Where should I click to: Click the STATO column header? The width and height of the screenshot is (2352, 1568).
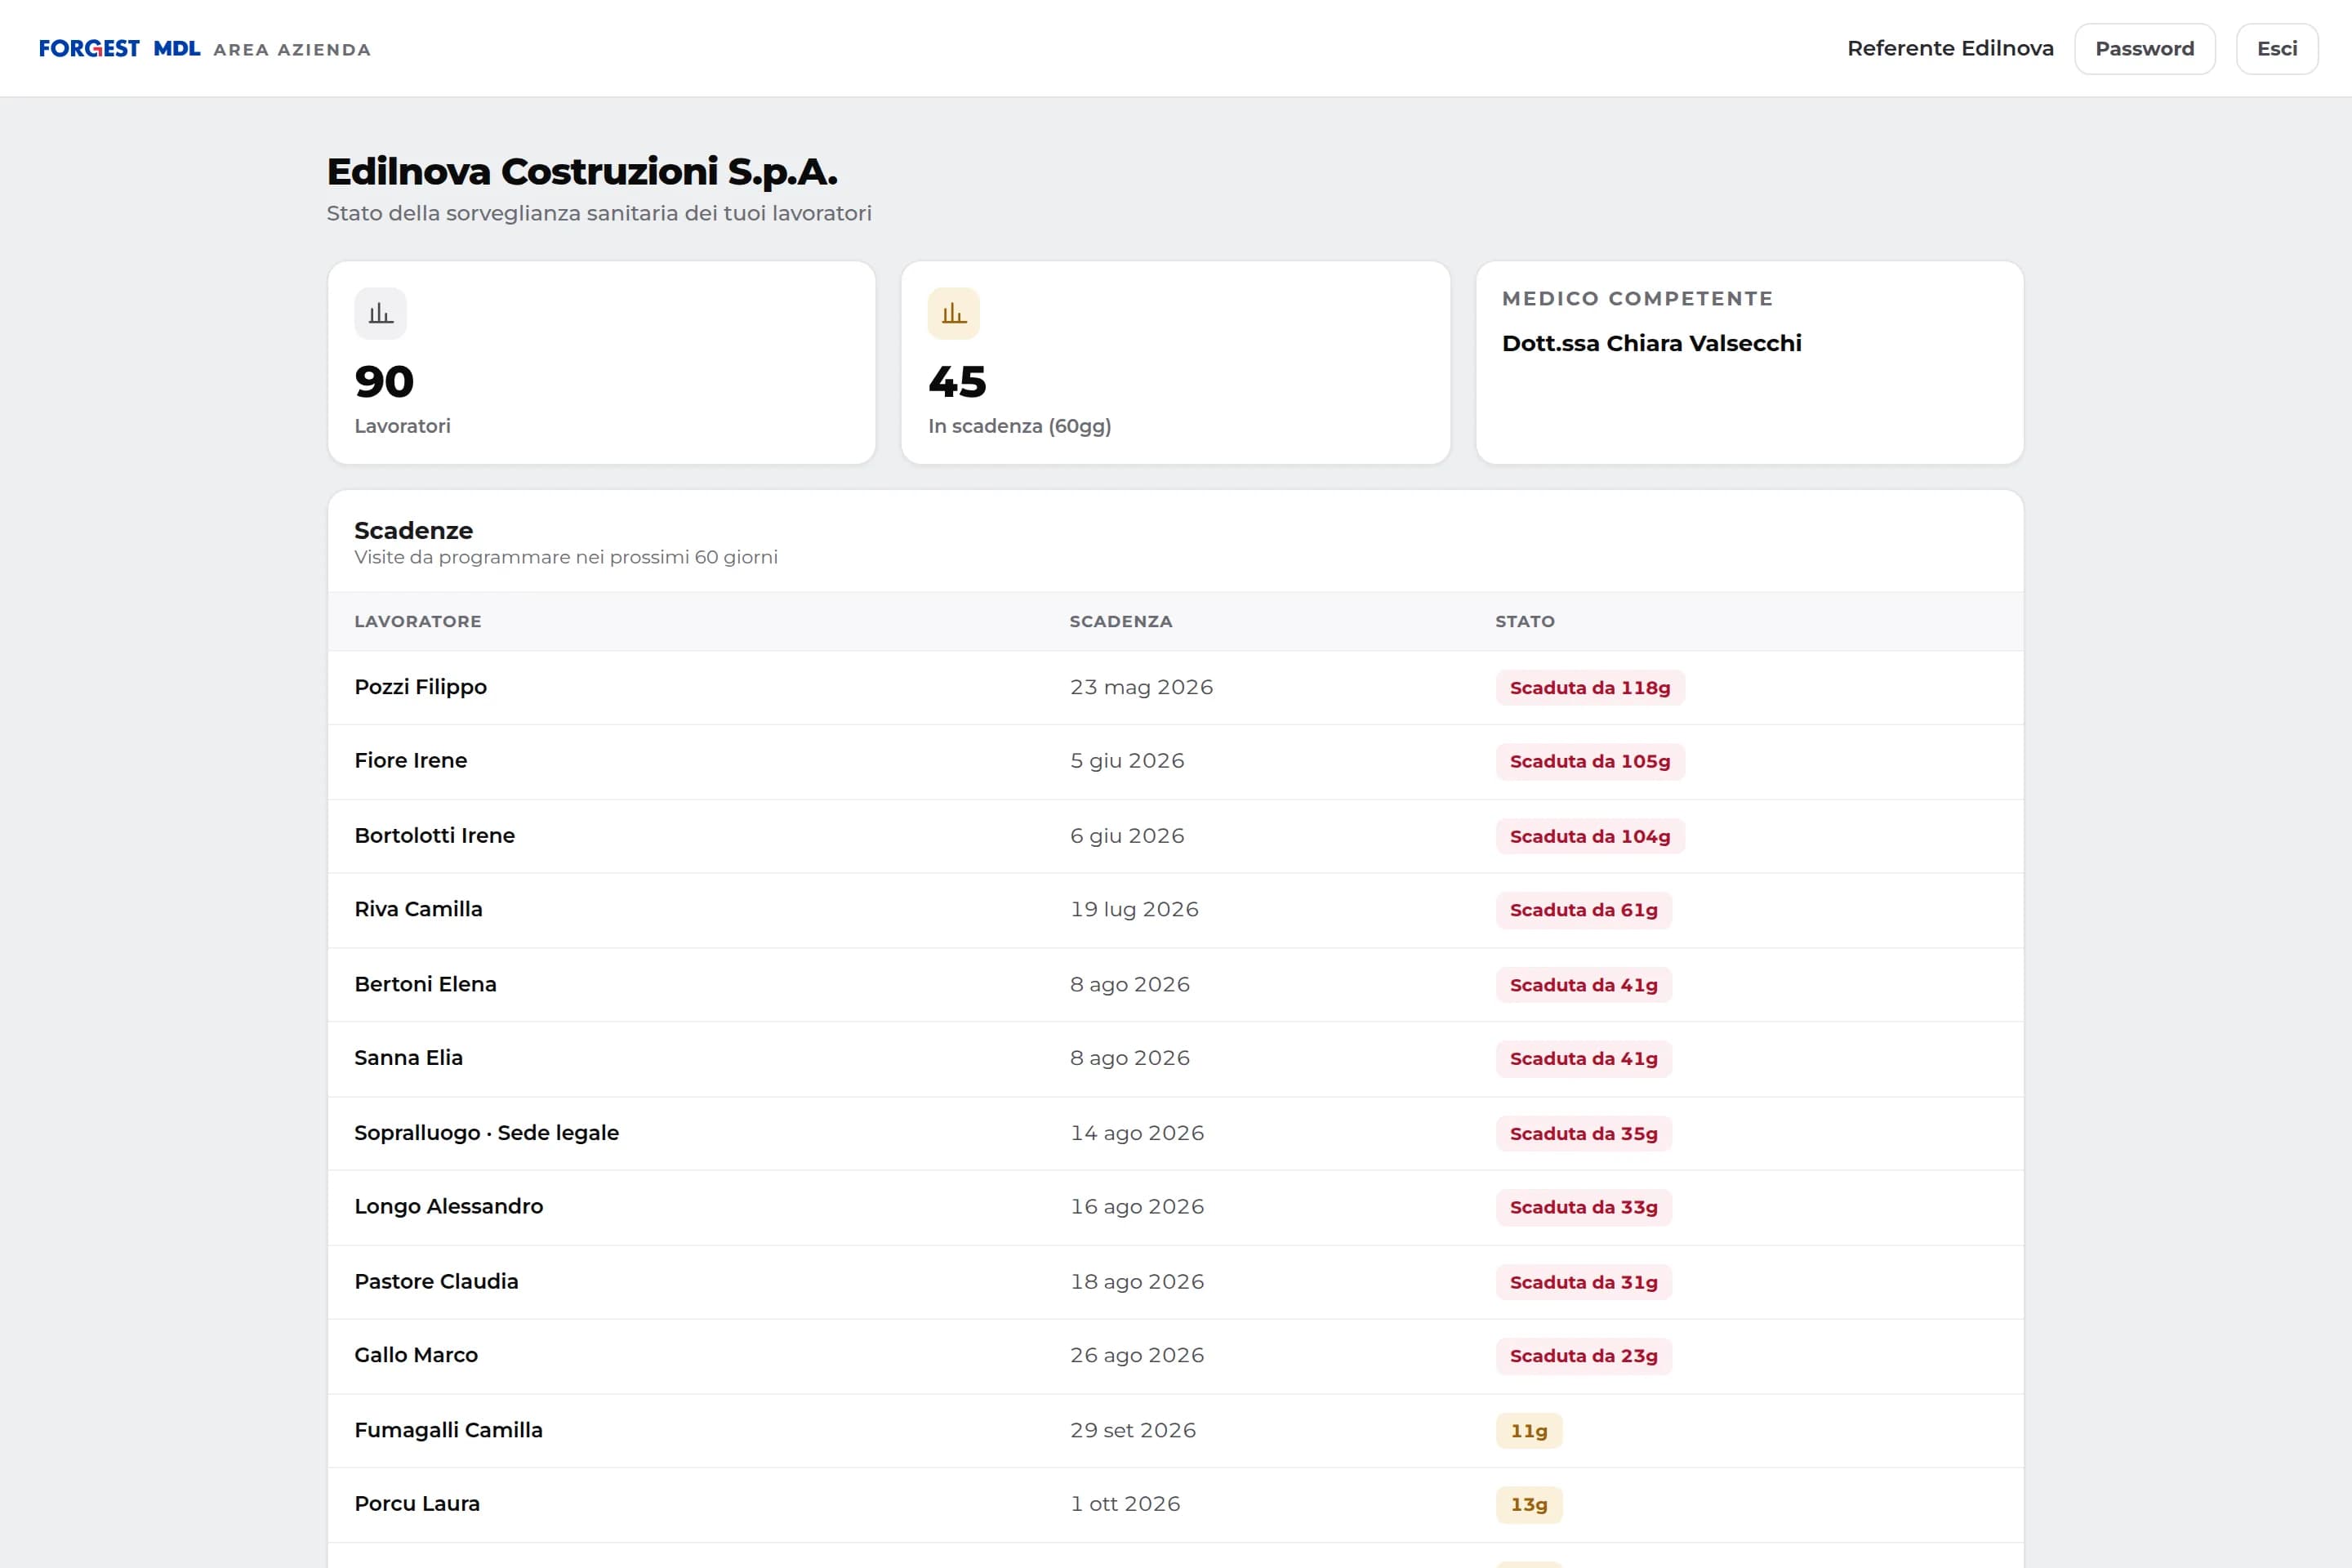[x=1525, y=621]
